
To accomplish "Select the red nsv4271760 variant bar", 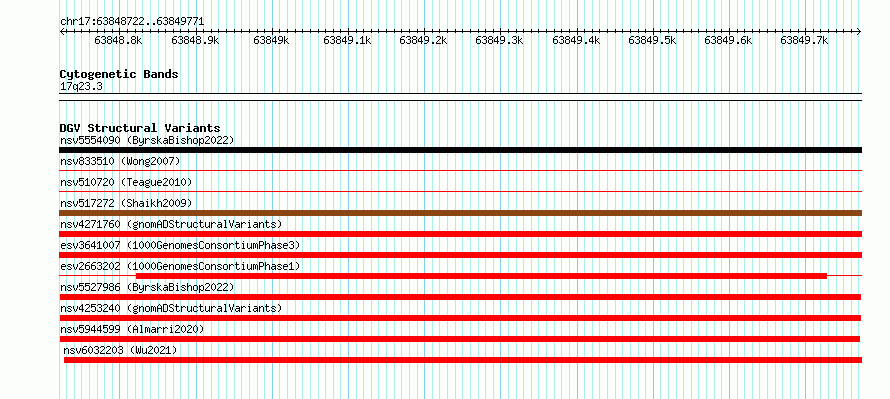I will pos(460,234).
